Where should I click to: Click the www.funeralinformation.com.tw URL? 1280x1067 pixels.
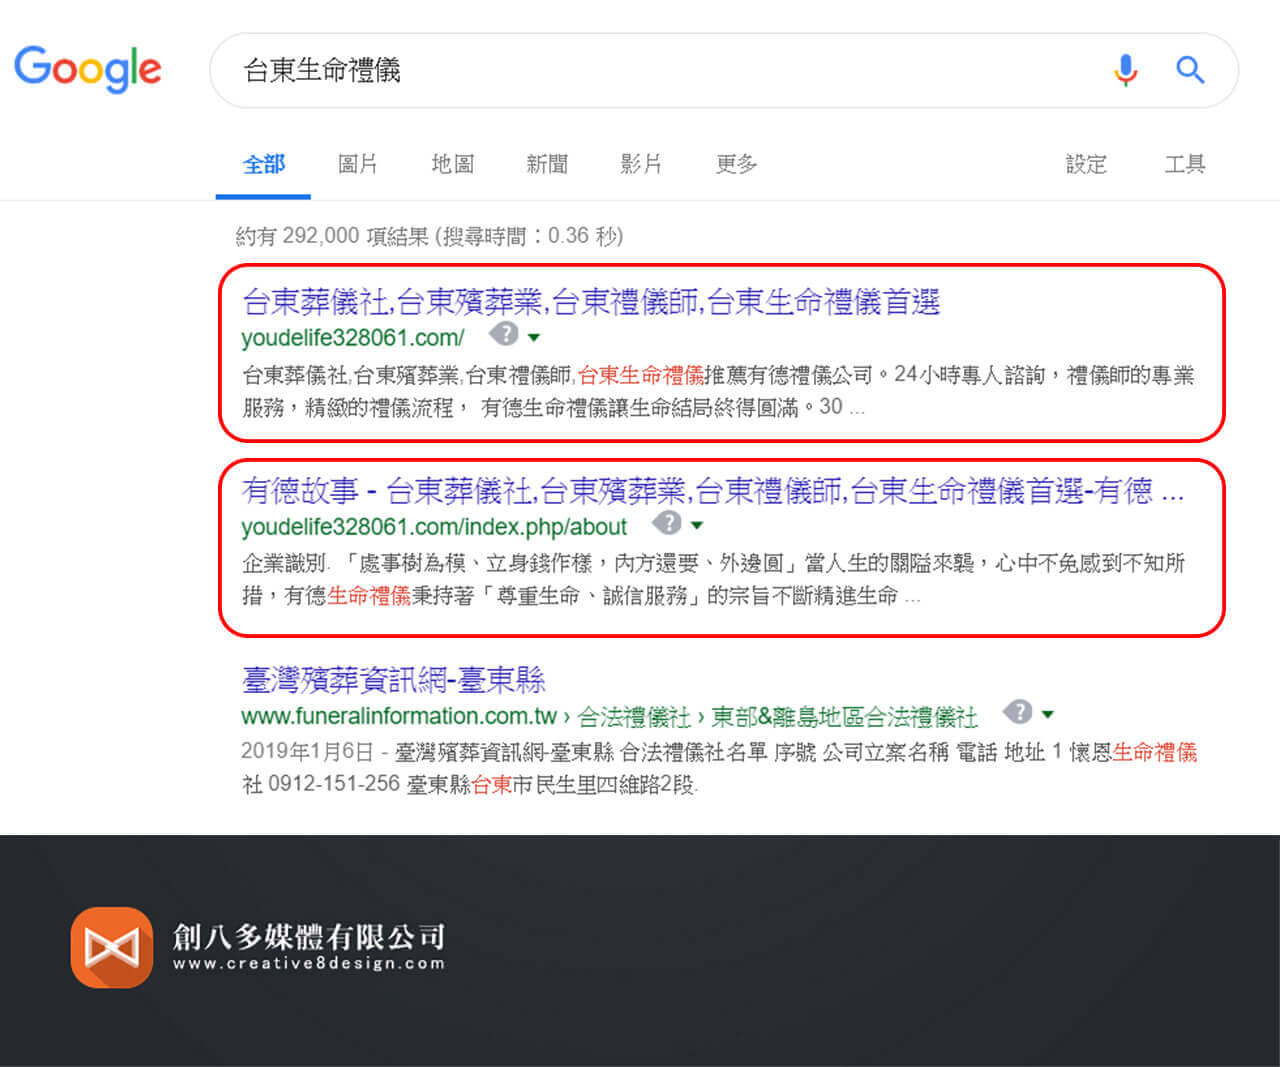pyautogui.click(x=399, y=716)
